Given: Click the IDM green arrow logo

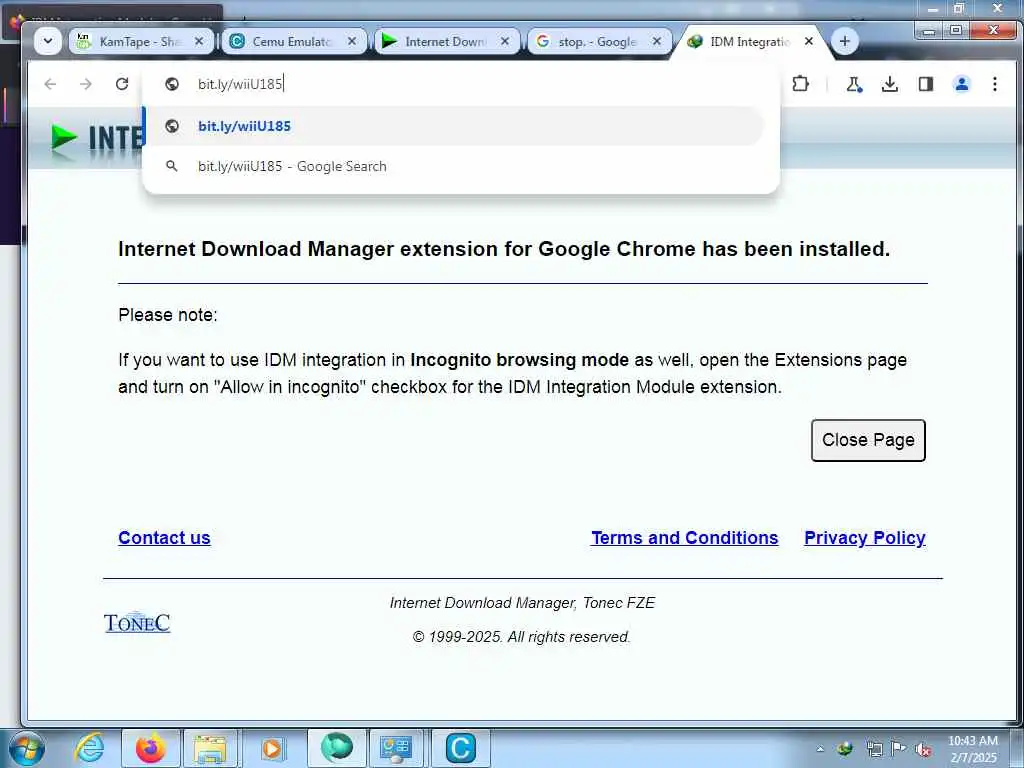Looking at the screenshot, I should pyautogui.click(x=64, y=138).
